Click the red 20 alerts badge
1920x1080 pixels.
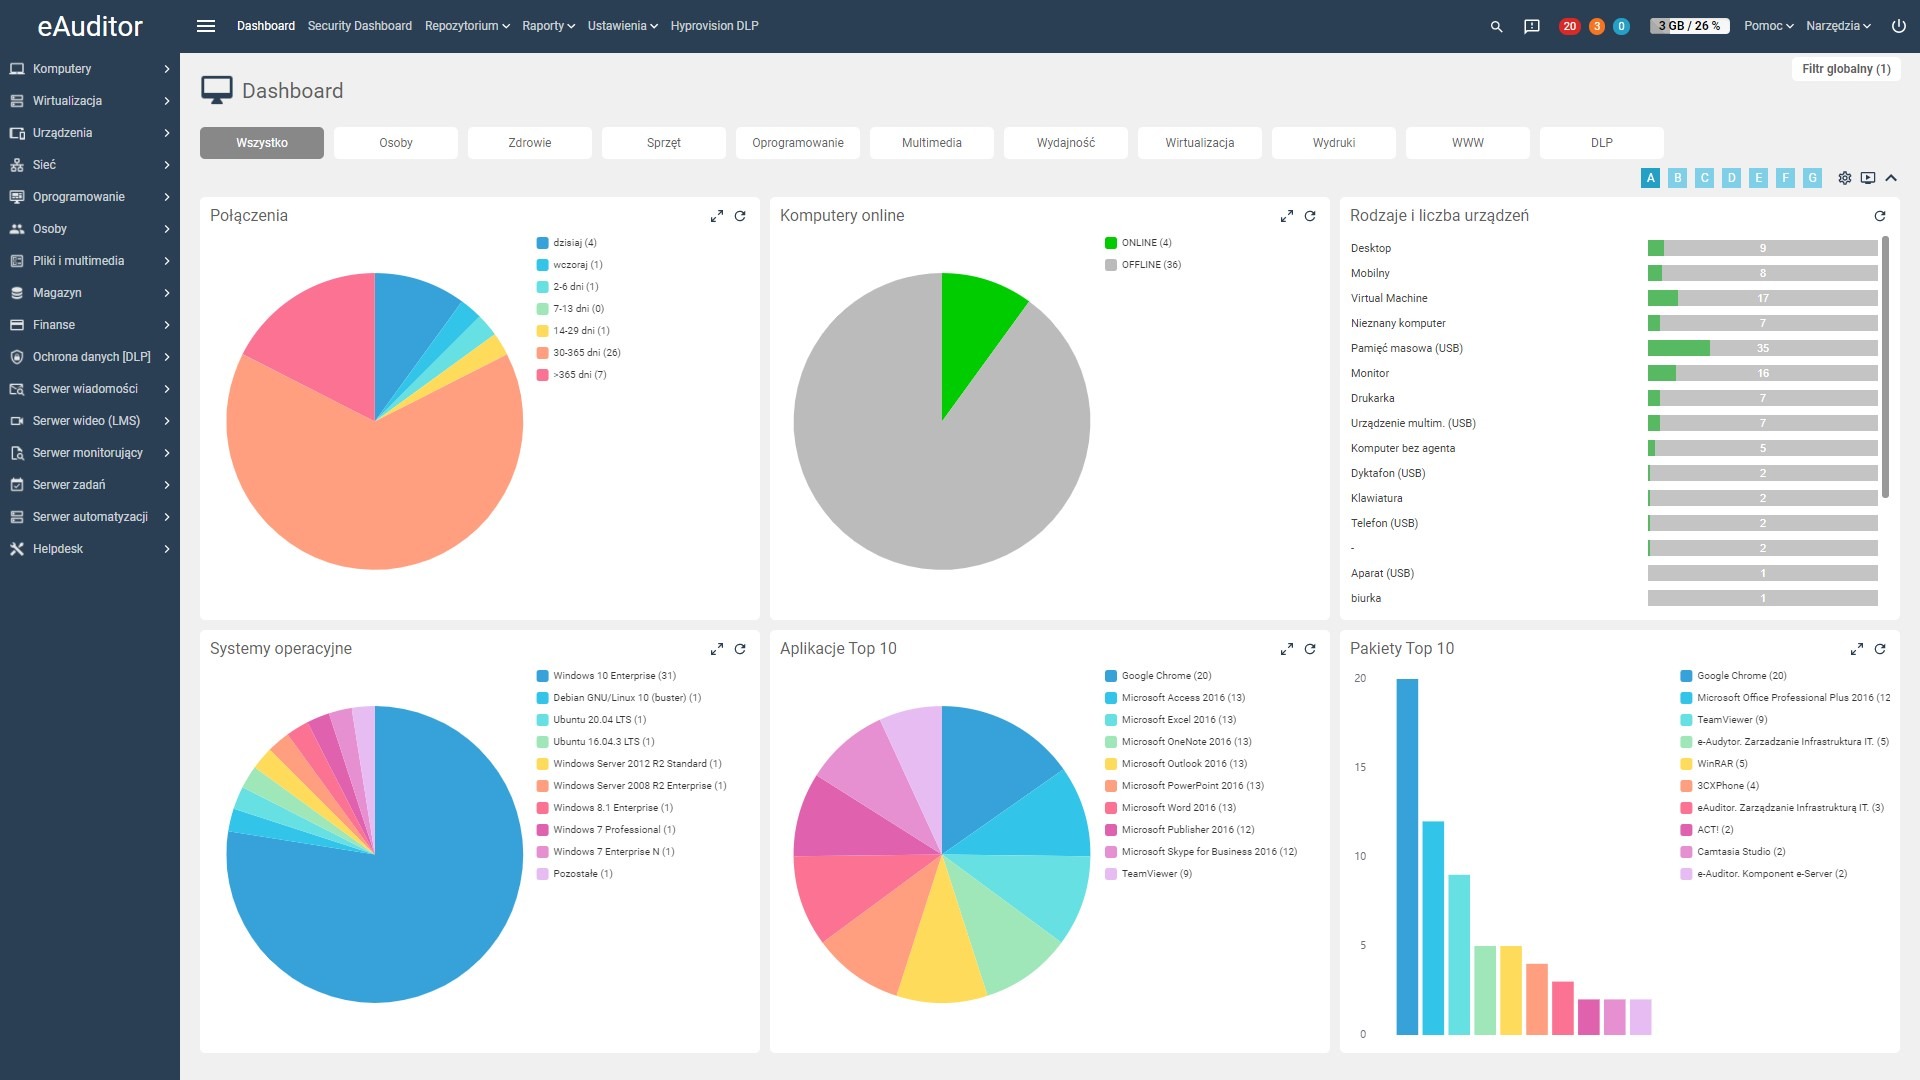click(x=1569, y=26)
